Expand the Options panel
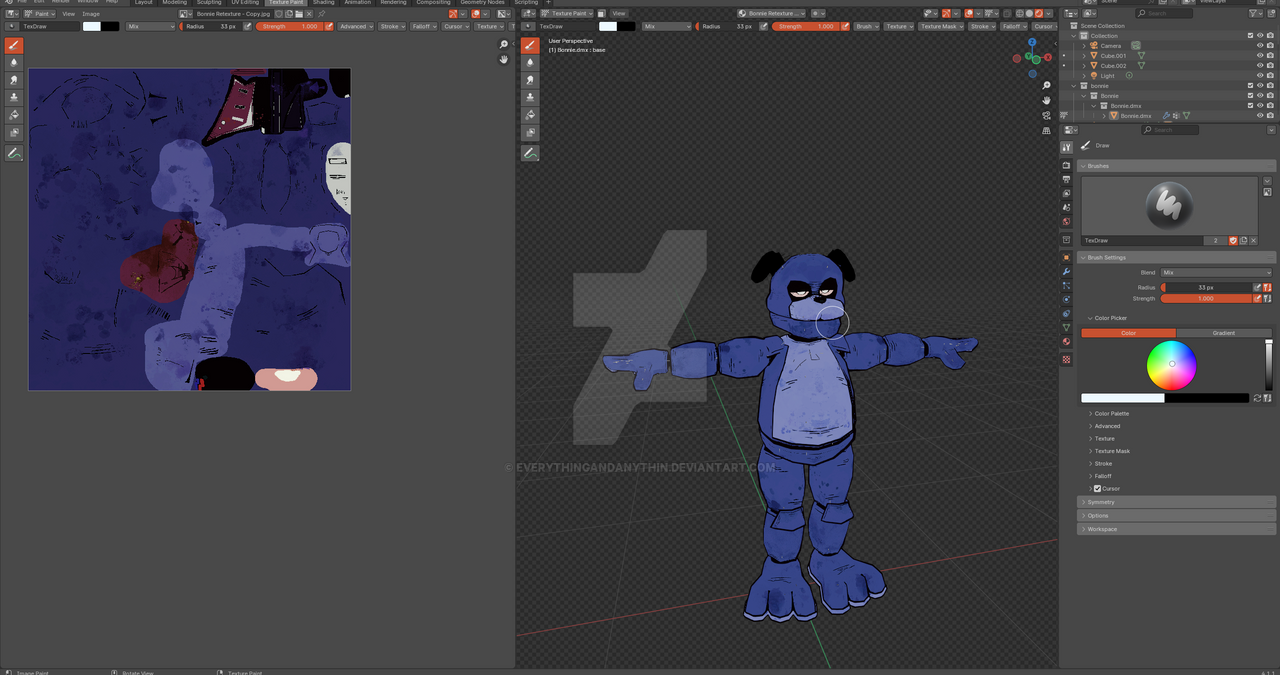Image resolution: width=1280 pixels, height=675 pixels. click(x=1176, y=516)
